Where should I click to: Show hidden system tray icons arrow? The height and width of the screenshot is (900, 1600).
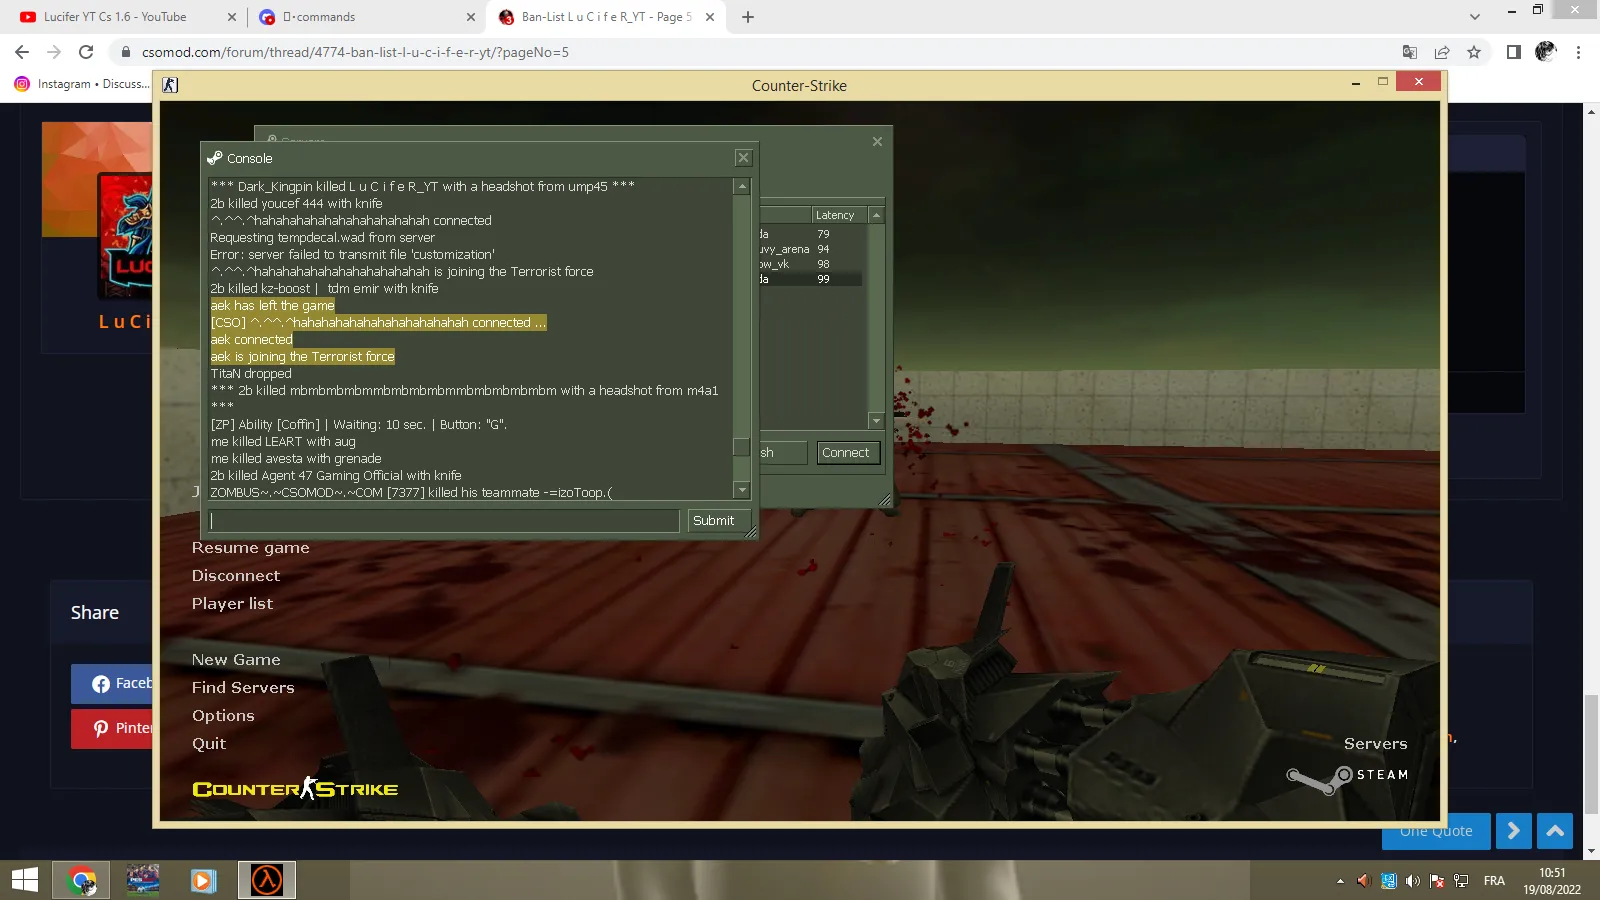(1340, 881)
